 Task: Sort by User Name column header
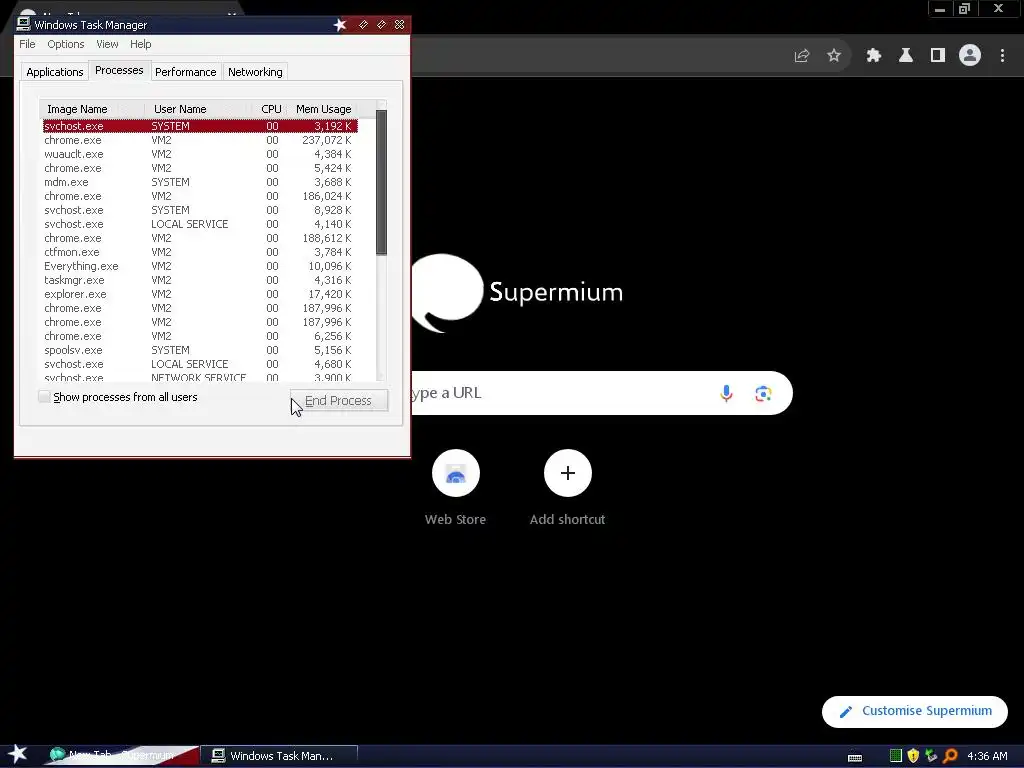[x=199, y=109]
